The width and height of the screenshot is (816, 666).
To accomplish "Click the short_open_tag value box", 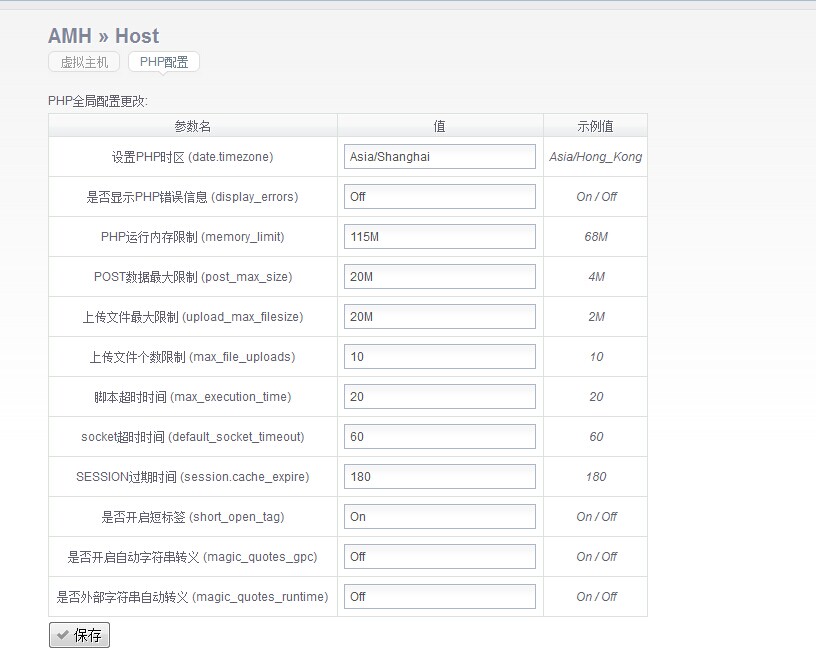I will (x=440, y=517).
